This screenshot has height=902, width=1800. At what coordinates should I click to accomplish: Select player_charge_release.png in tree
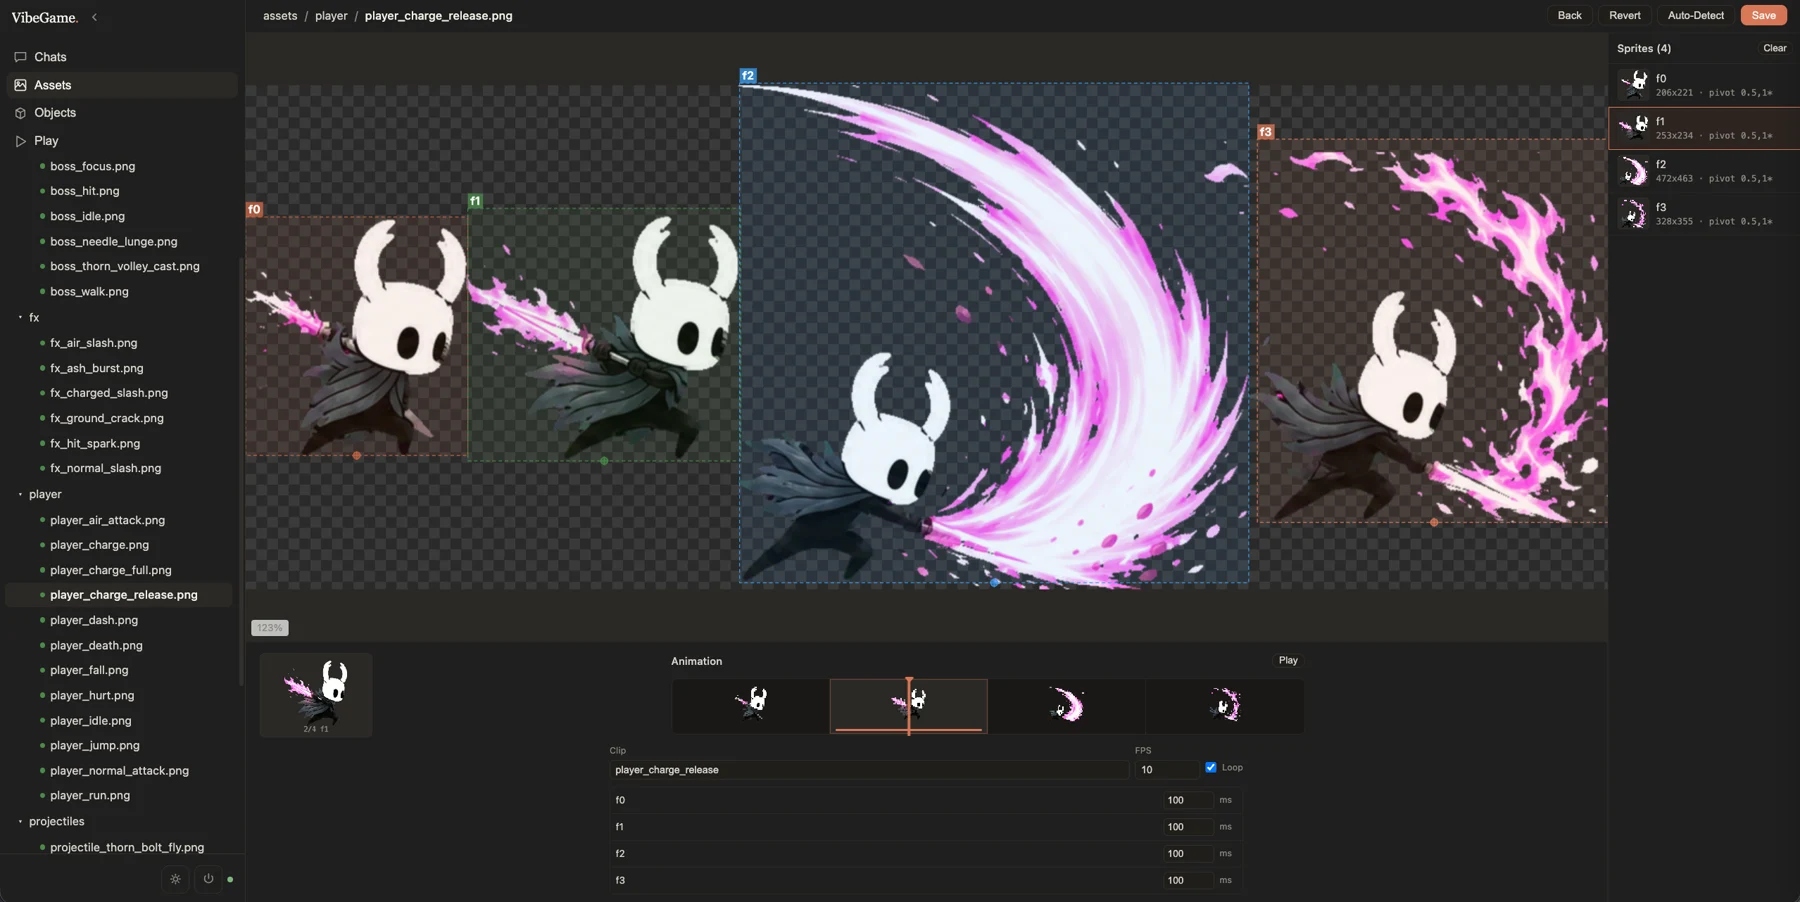tap(119, 595)
